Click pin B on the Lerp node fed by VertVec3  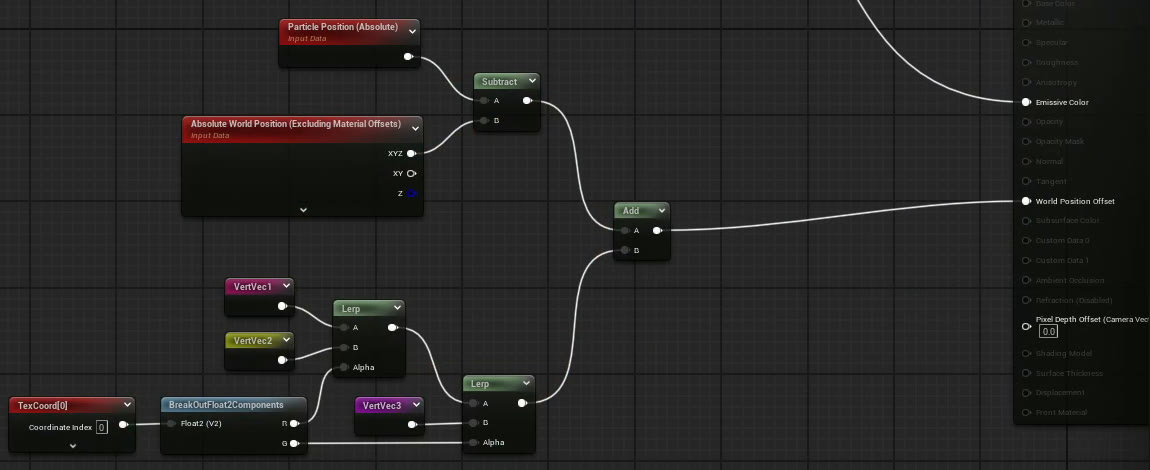click(x=473, y=422)
